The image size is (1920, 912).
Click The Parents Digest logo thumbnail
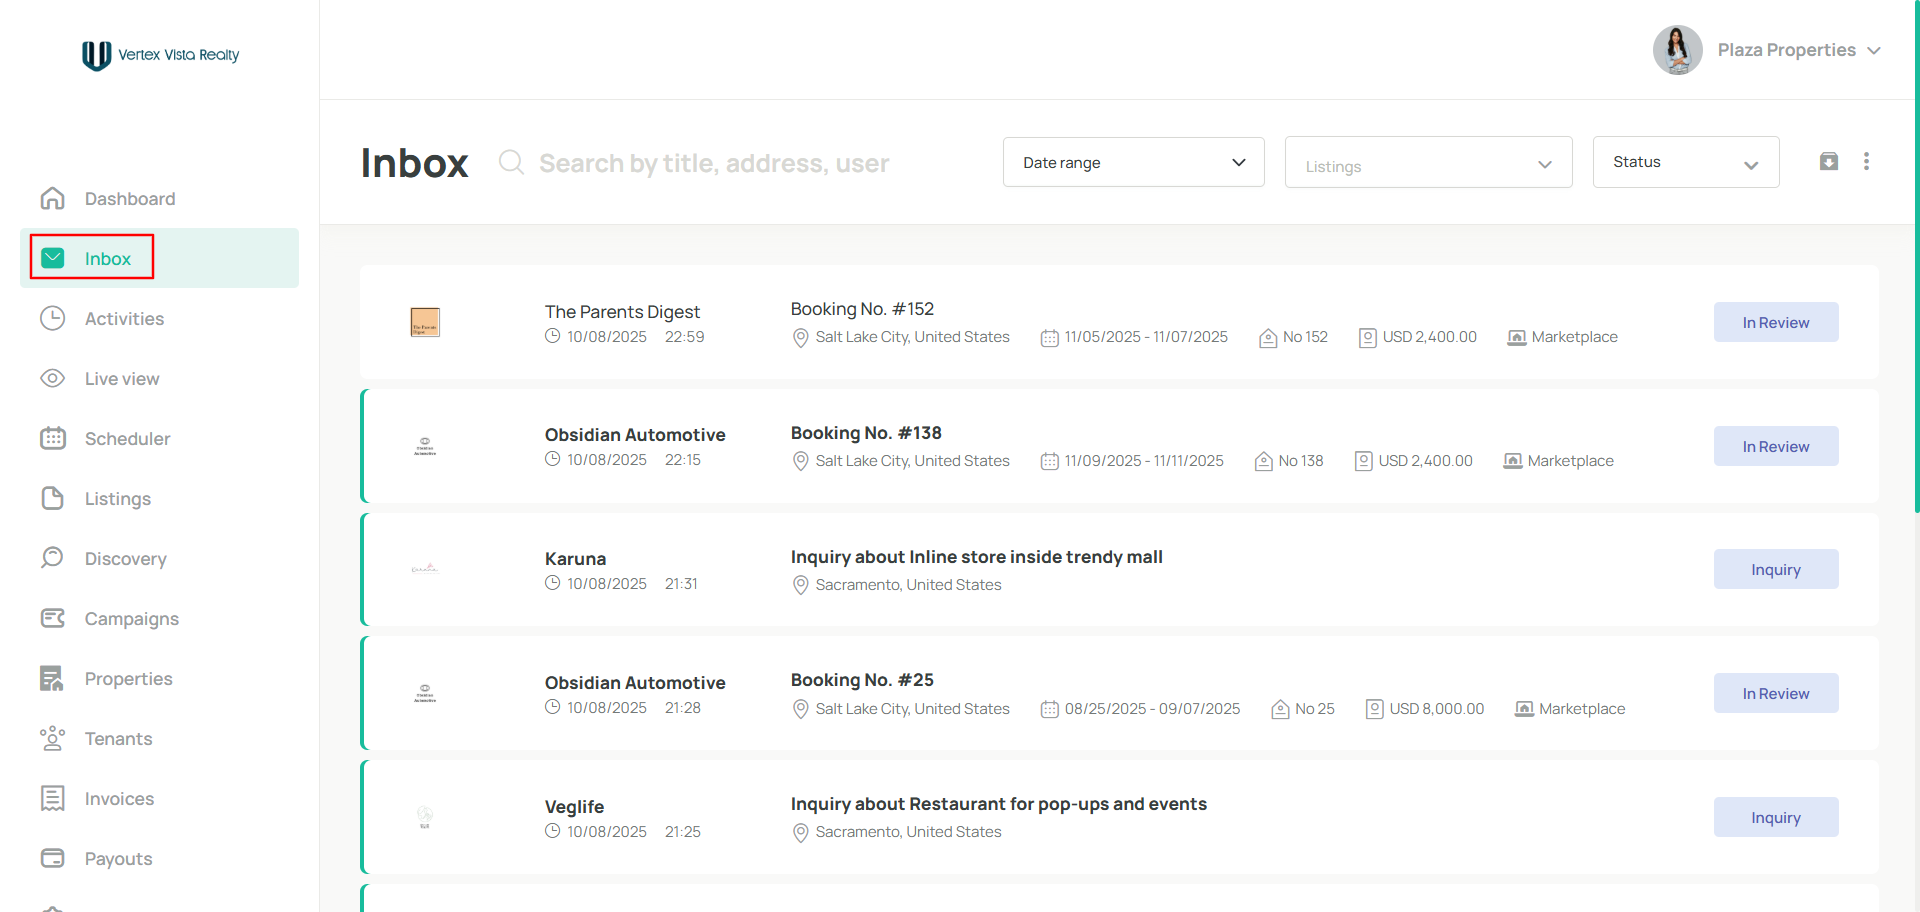click(425, 322)
